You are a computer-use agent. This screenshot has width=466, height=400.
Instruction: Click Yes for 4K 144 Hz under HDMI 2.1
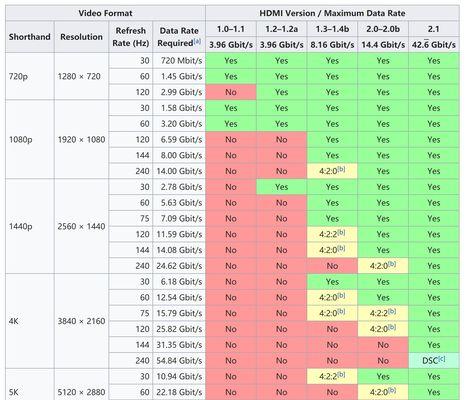click(x=434, y=345)
